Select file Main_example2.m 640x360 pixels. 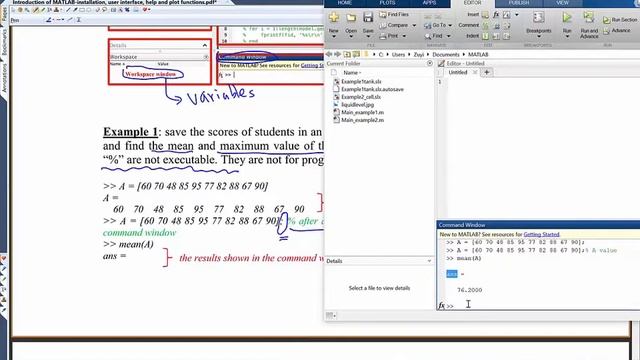pos(358,120)
